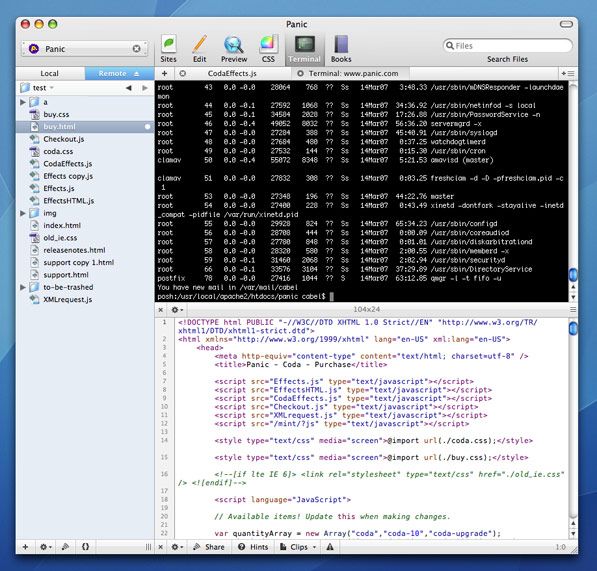Select releasenotes.html file
This screenshot has width=597, height=571.
click(85, 250)
